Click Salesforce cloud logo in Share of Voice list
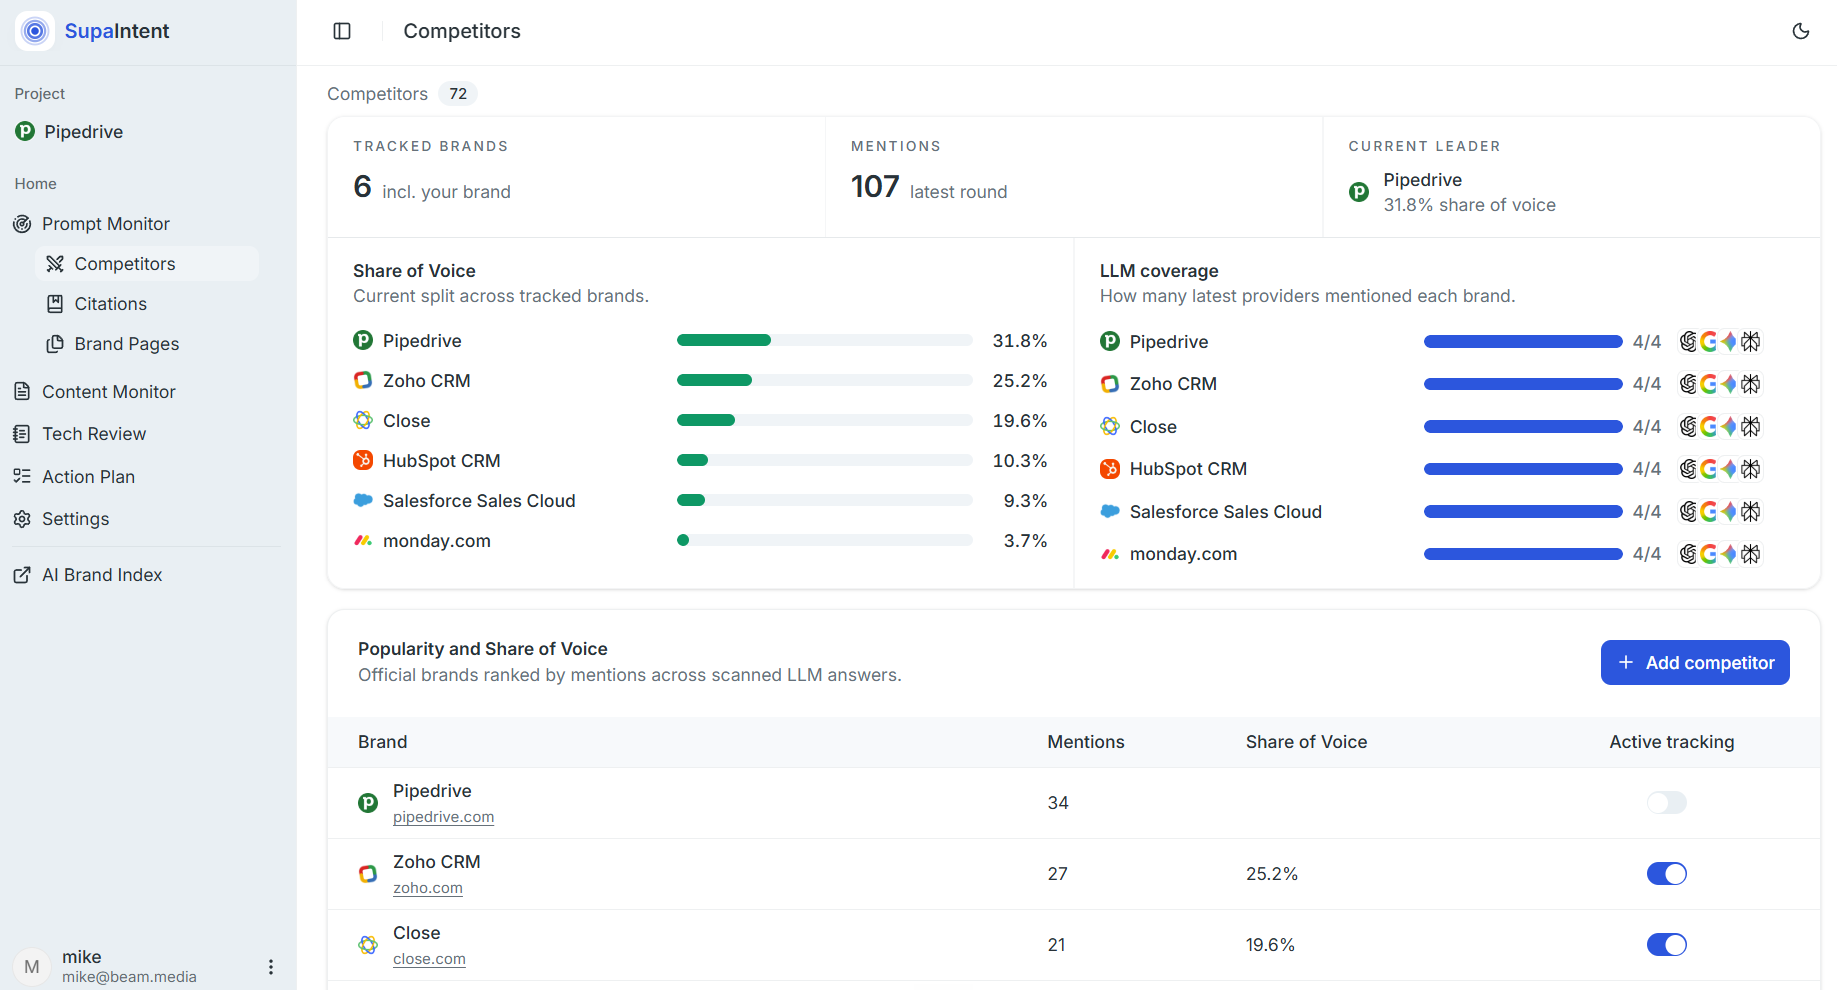This screenshot has width=1837, height=990. [x=363, y=501]
